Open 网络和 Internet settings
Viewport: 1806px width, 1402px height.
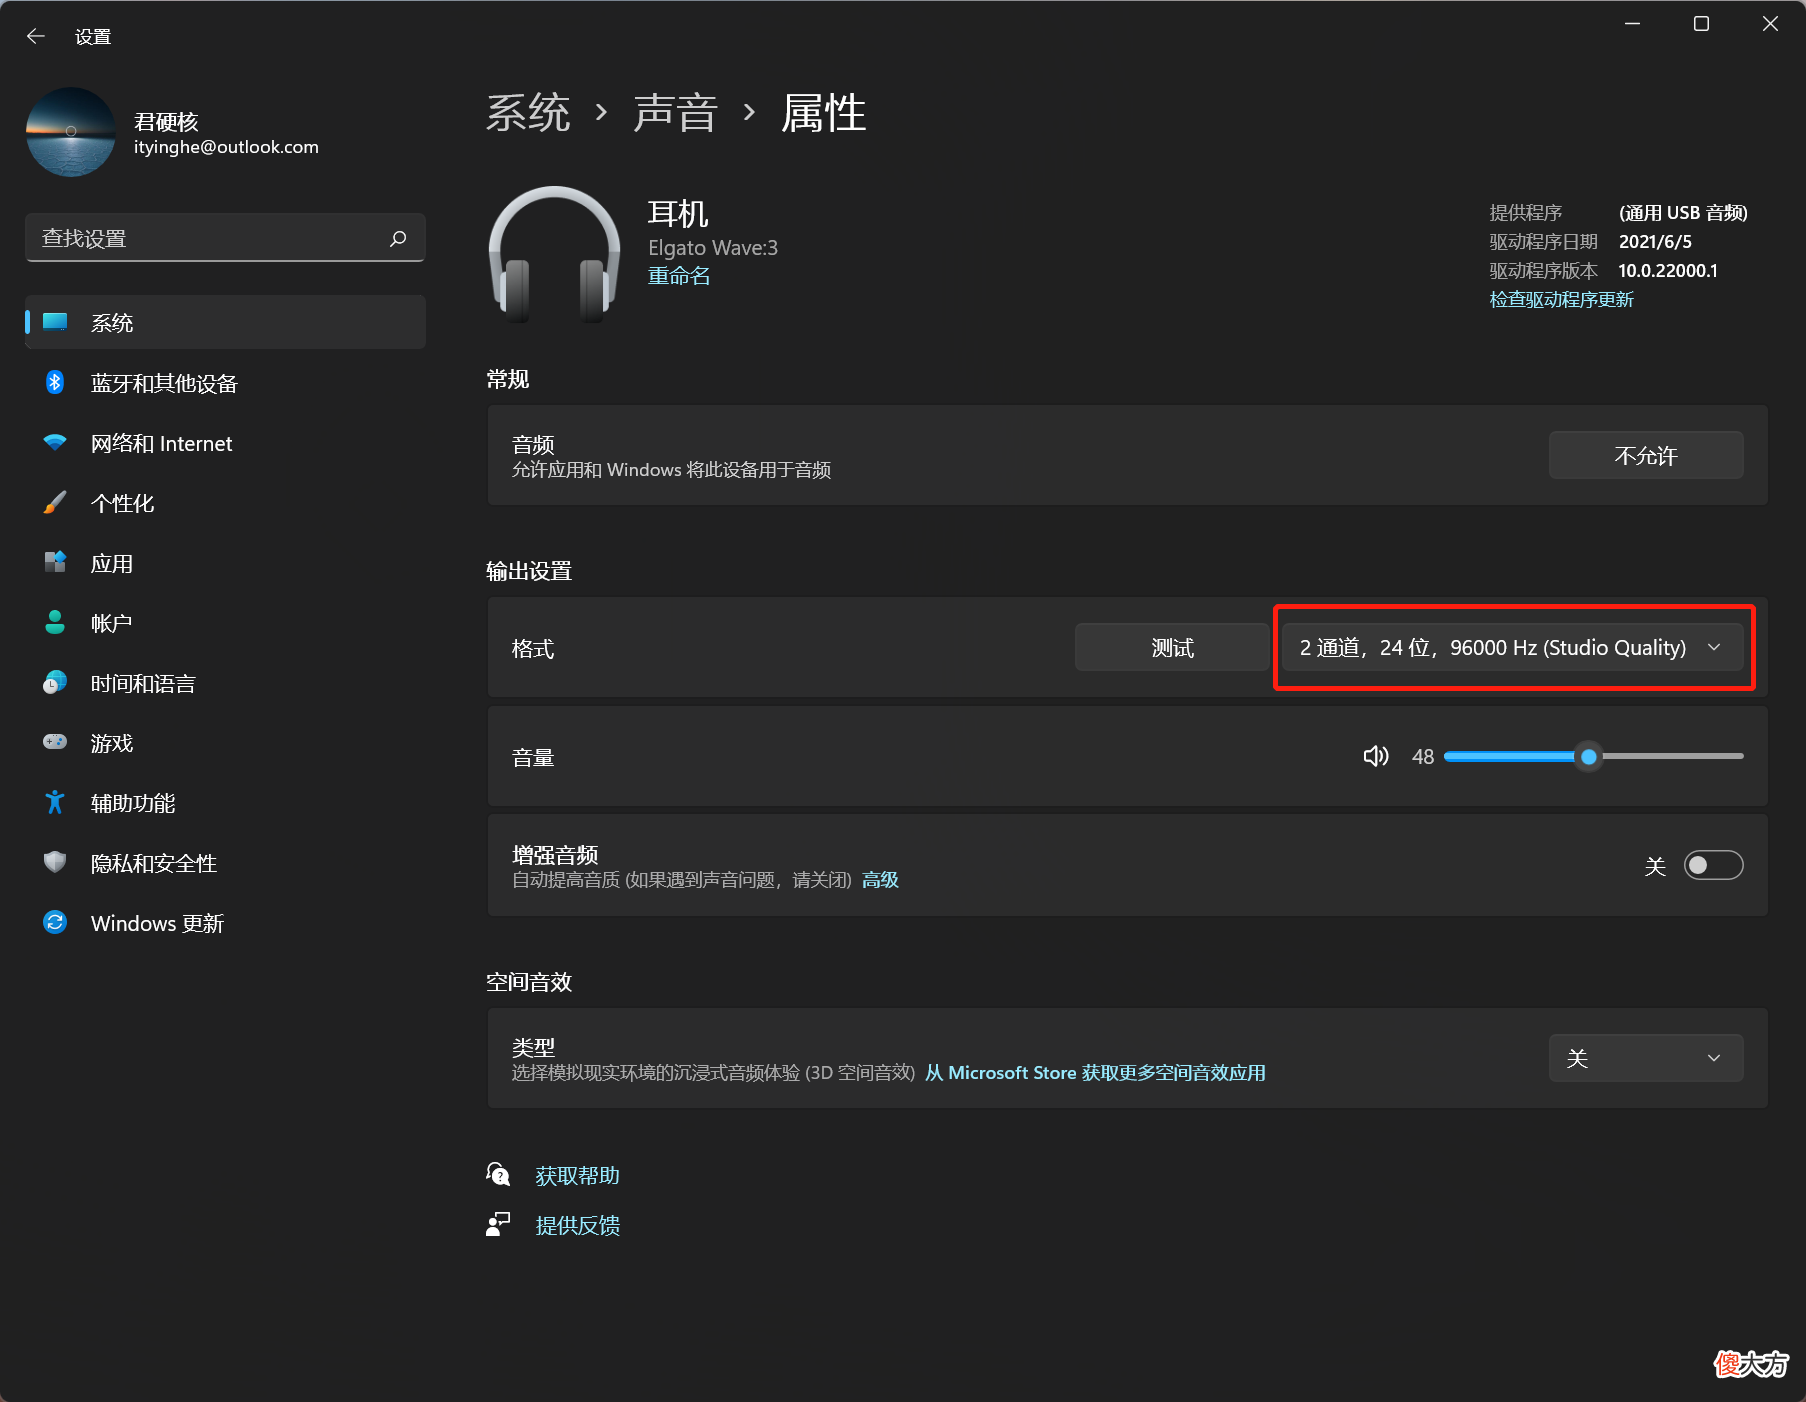point(226,443)
